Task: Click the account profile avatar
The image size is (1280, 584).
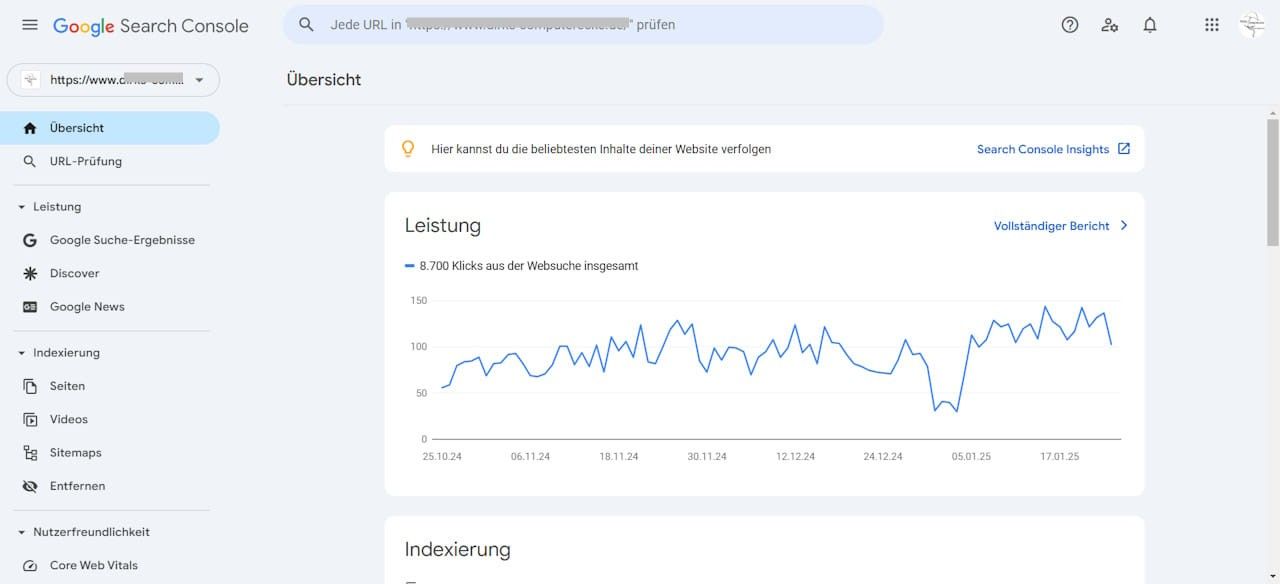Action: tap(1251, 25)
